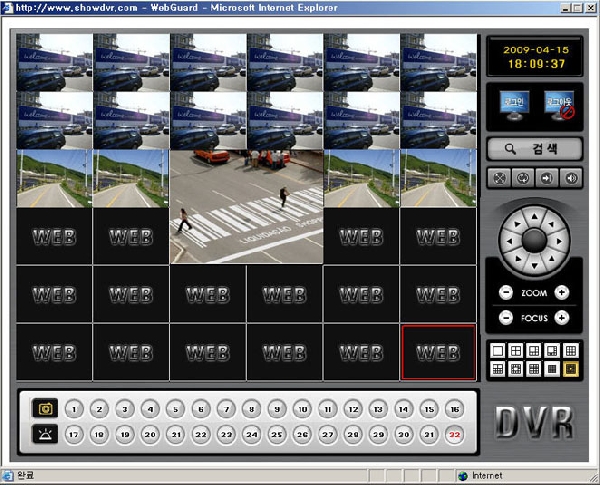This screenshot has height=485, width=600.
Task: Click the yellow camera icon
Action: [45, 409]
